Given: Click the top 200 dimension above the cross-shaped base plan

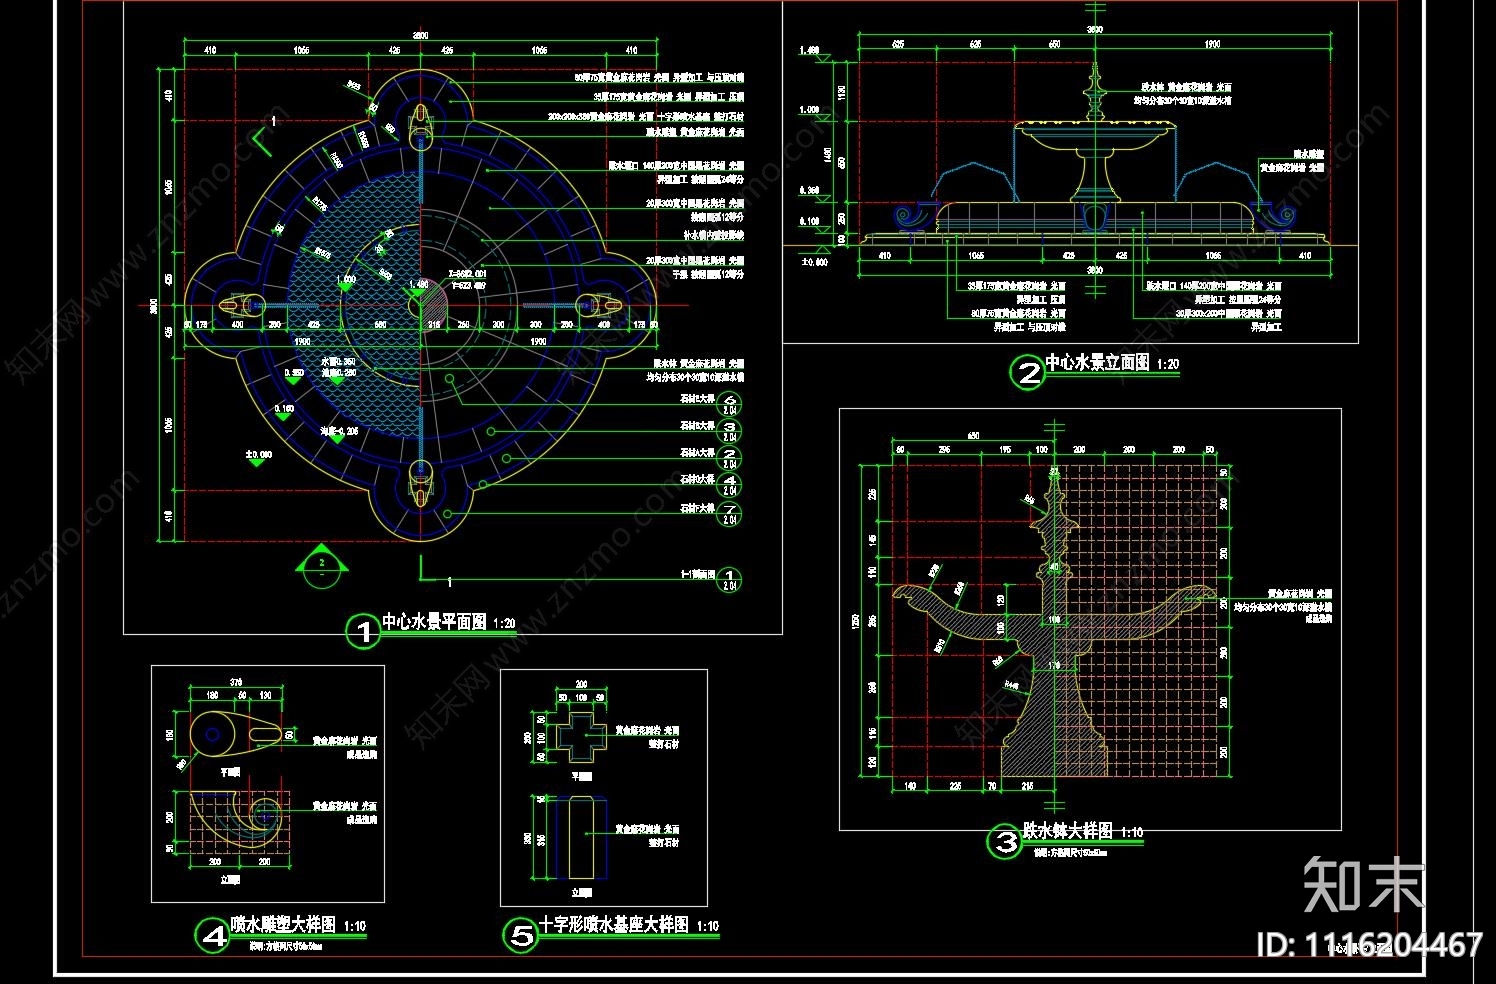Looking at the screenshot, I should tap(581, 685).
